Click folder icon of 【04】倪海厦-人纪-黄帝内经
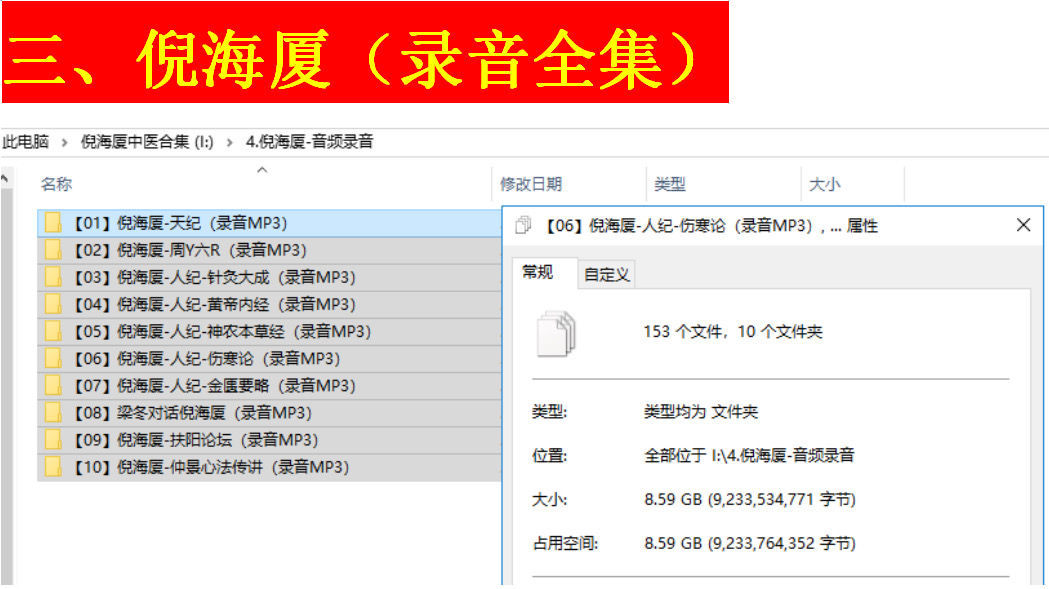Viewport: 1049px width, 589px height. coord(53,304)
